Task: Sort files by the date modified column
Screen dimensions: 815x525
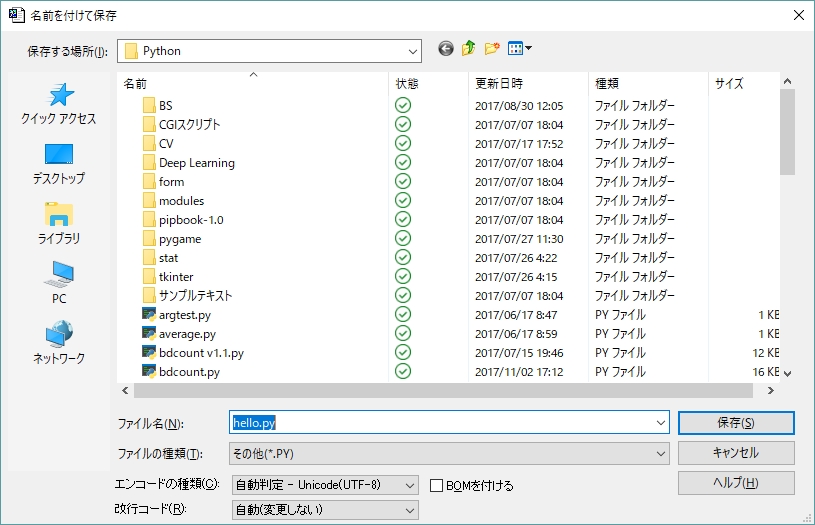Action: [498, 84]
